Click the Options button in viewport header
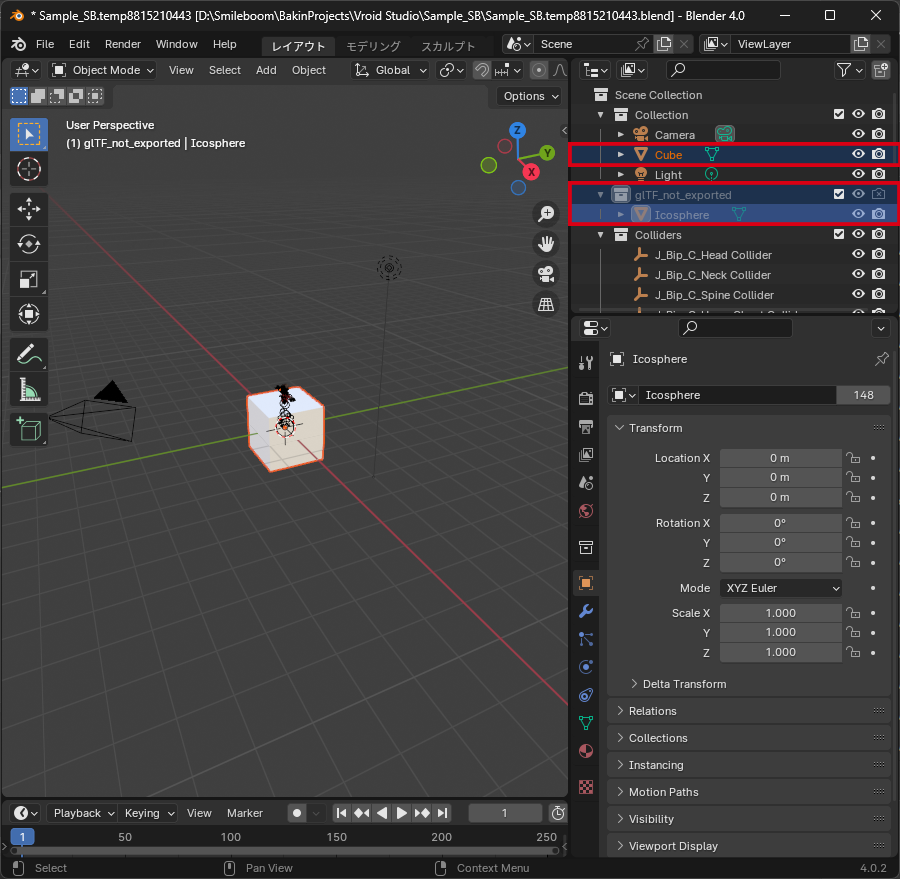The width and height of the screenshot is (900, 879). pos(527,96)
